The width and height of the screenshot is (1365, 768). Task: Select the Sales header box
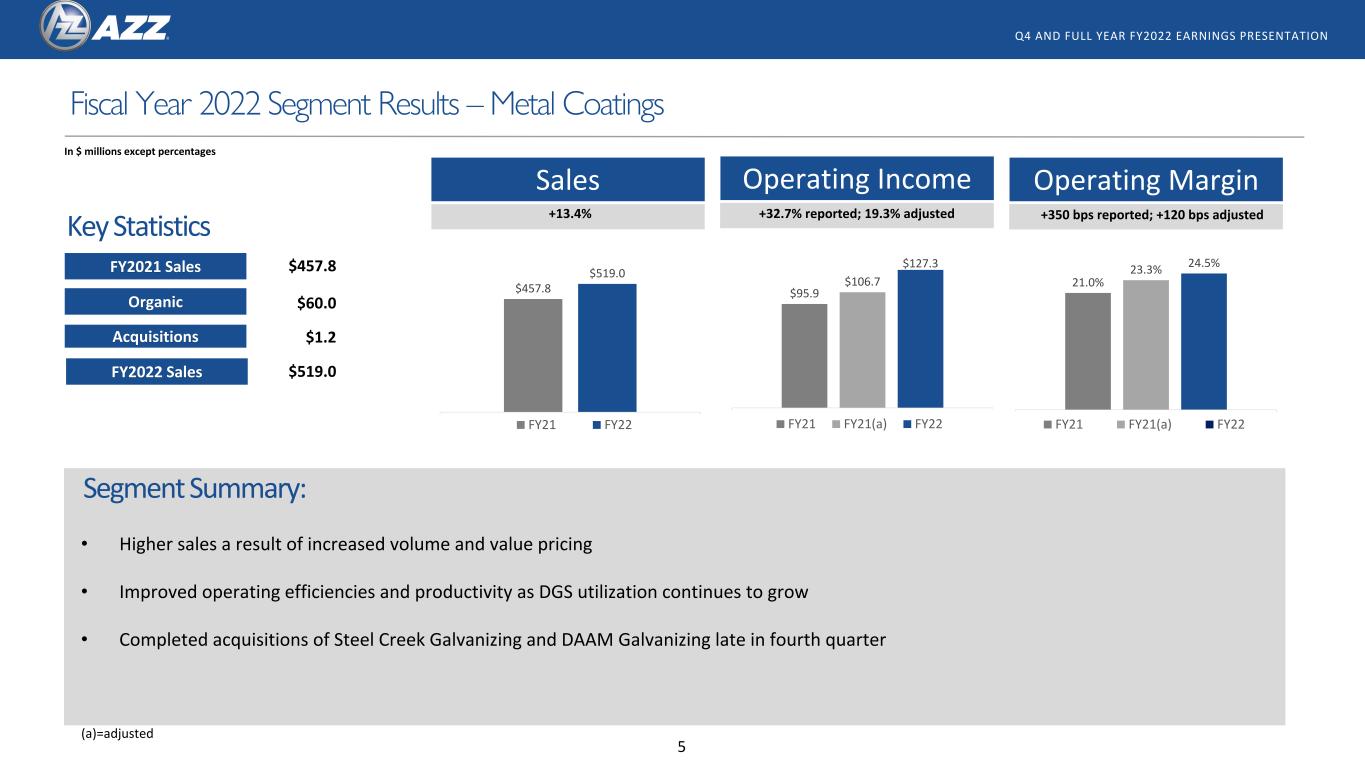pyautogui.click(x=568, y=180)
